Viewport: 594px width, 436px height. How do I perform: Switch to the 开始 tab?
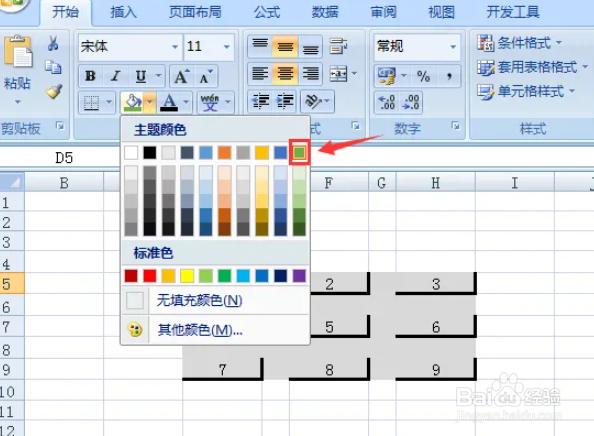[65, 12]
